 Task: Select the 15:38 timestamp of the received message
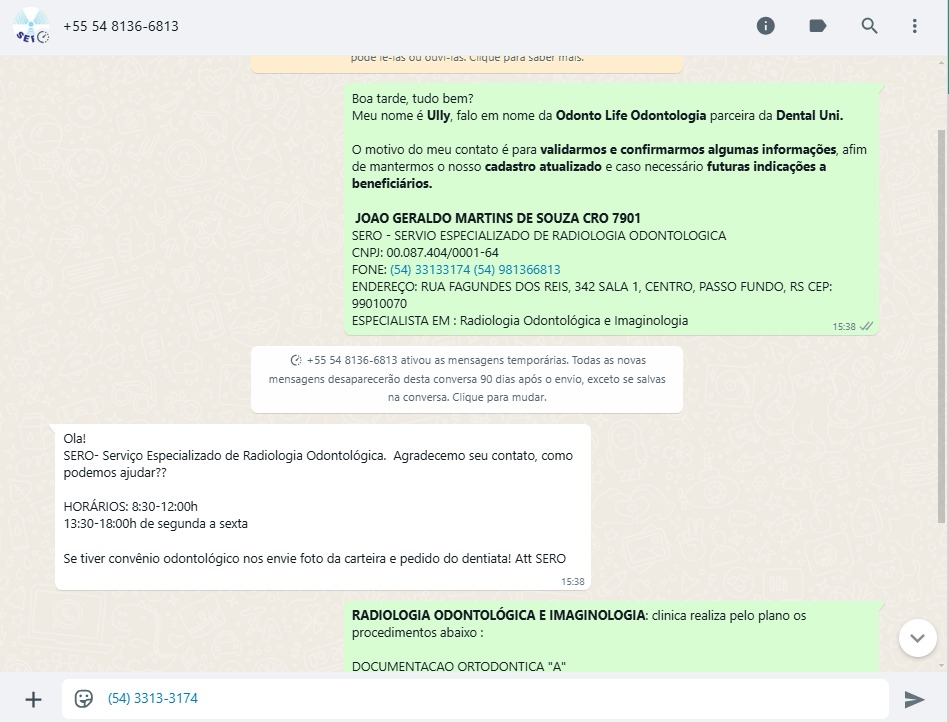coord(573,582)
